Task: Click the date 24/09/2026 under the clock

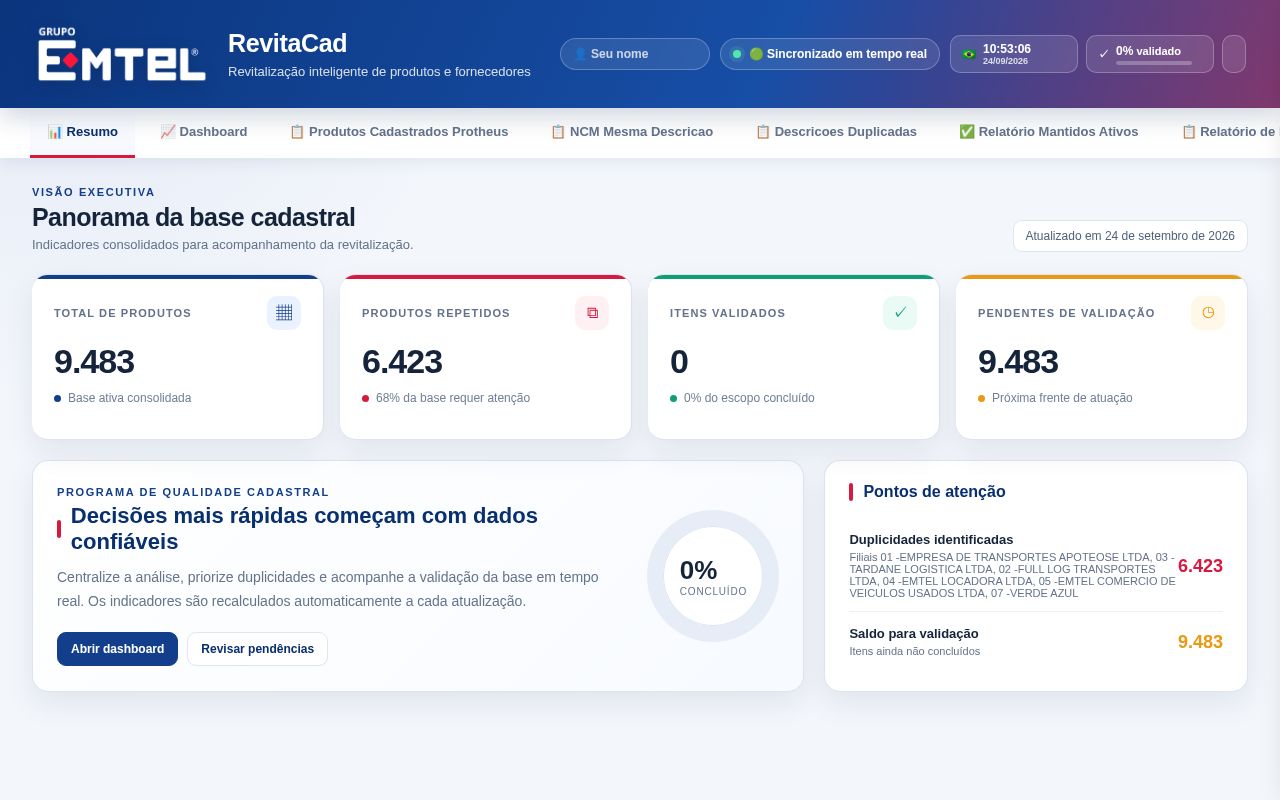Action: click(1005, 61)
